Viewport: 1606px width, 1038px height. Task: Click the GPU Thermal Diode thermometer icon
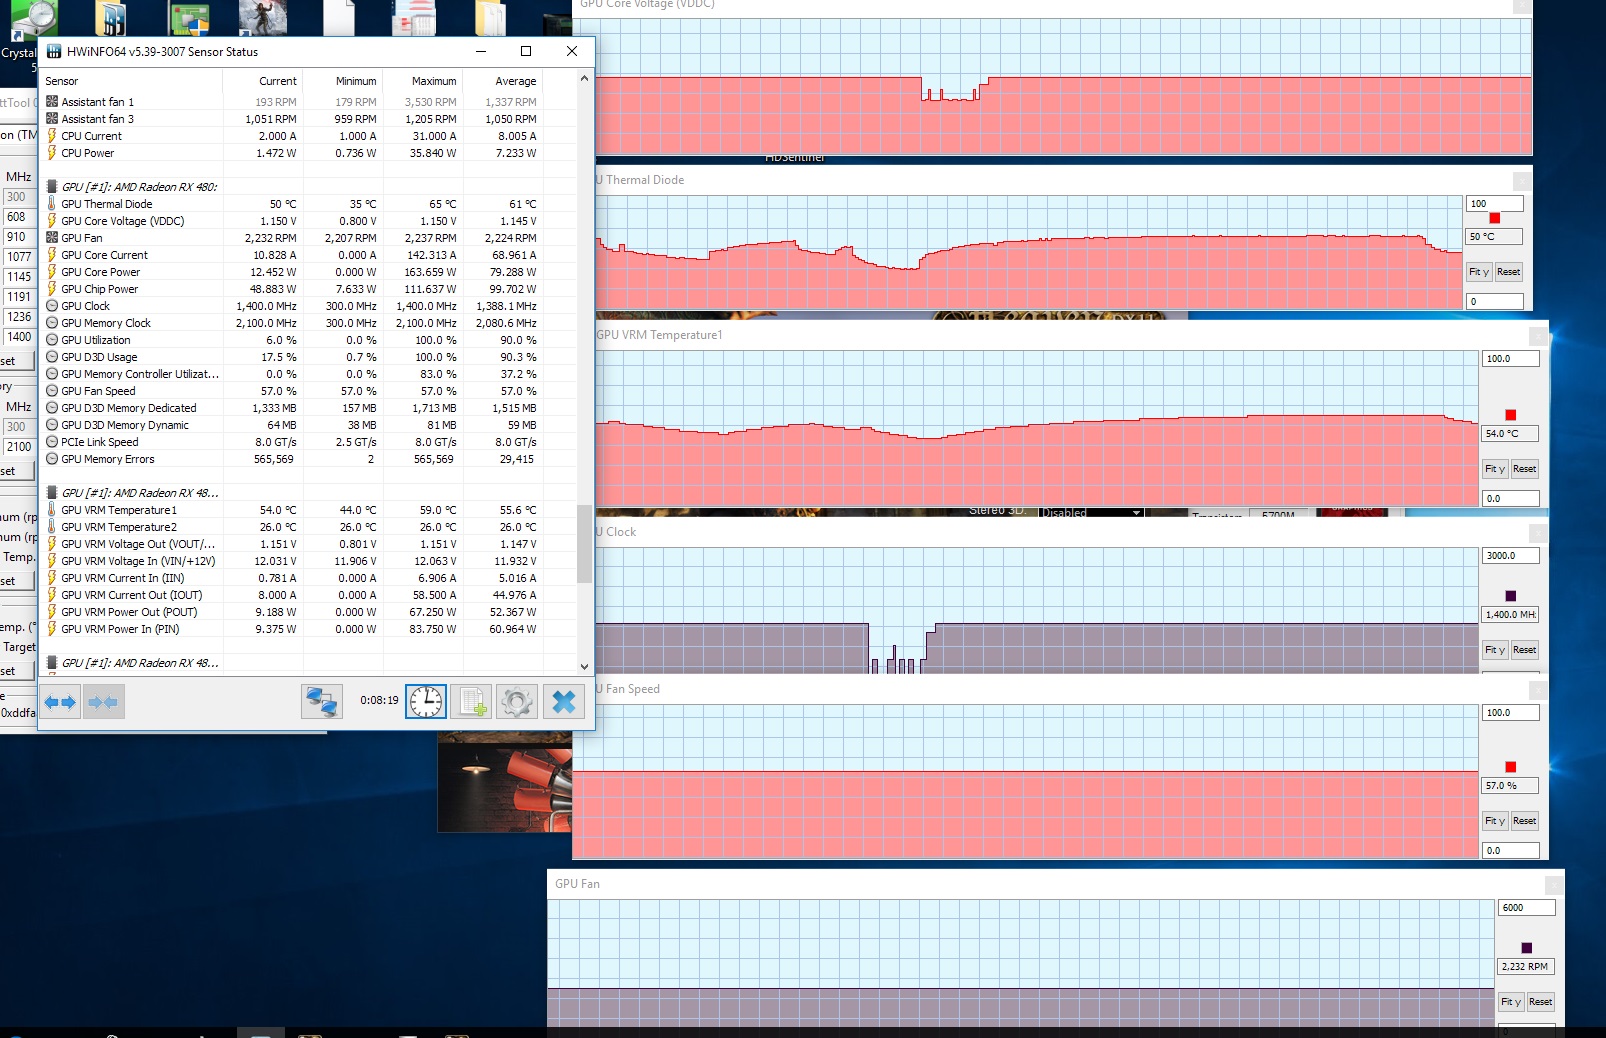coord(52,203)
